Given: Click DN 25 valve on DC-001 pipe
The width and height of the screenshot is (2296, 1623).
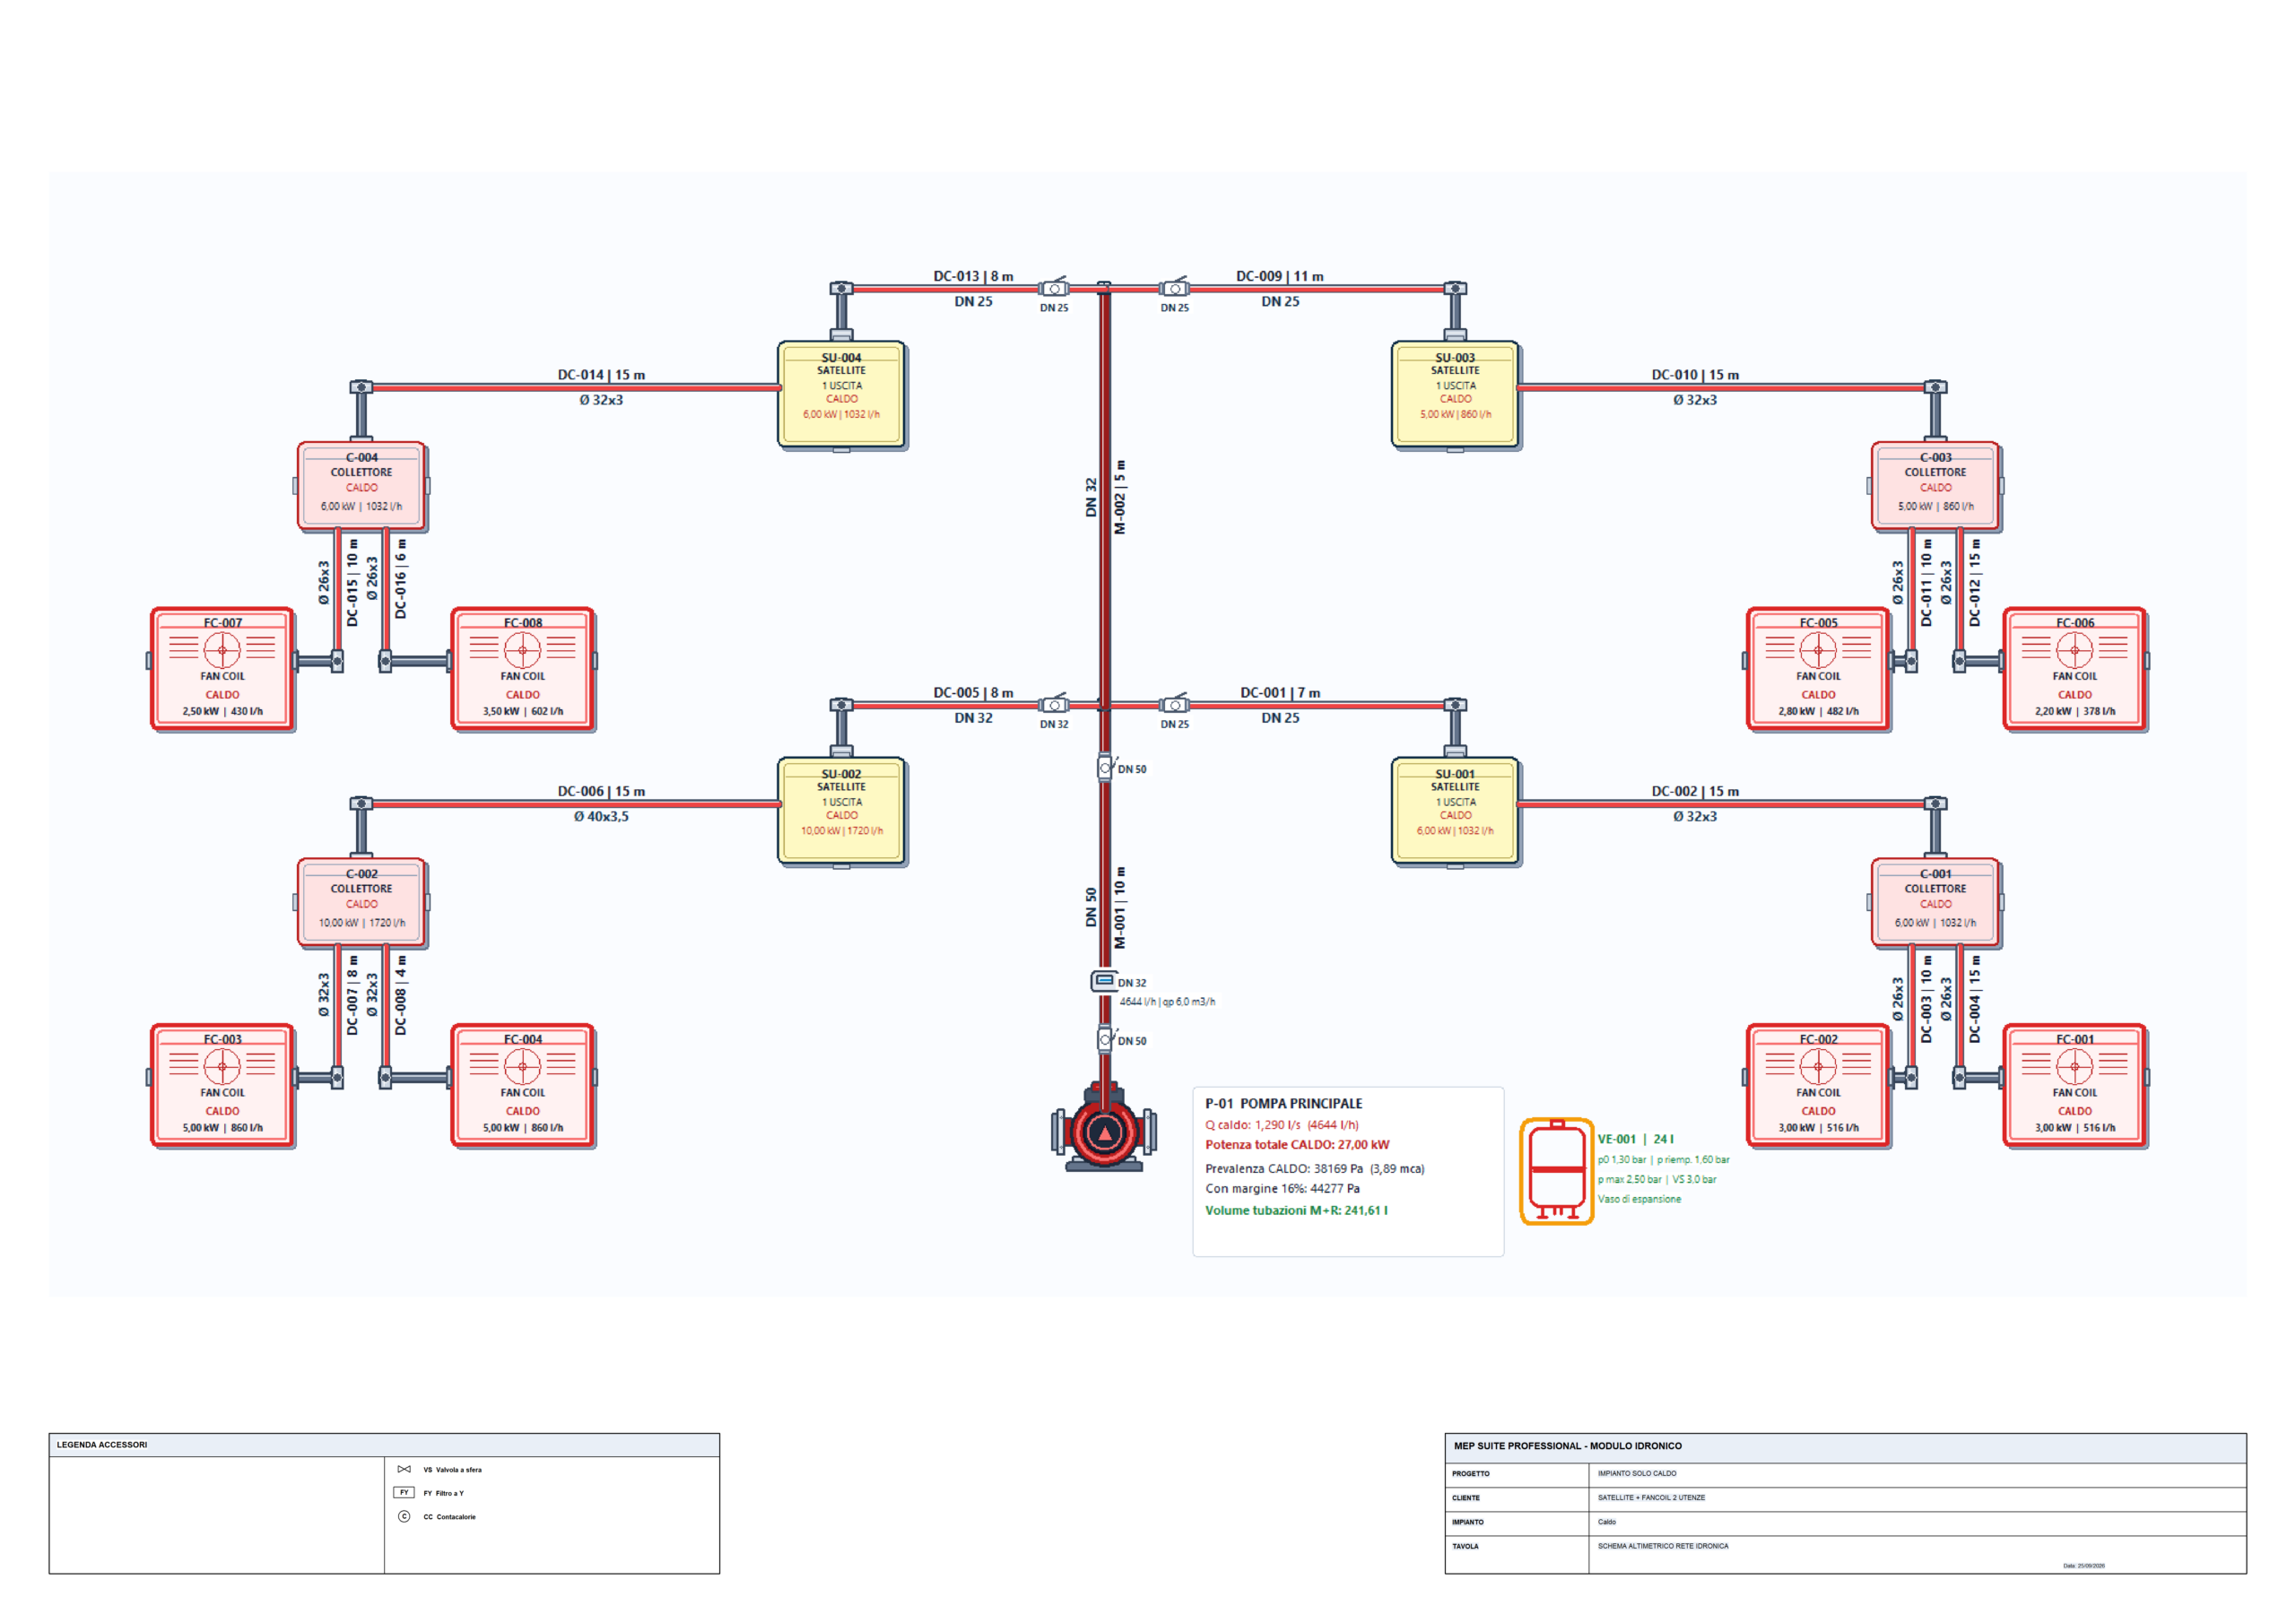Looking at the screenshot, I should 1175,705.
